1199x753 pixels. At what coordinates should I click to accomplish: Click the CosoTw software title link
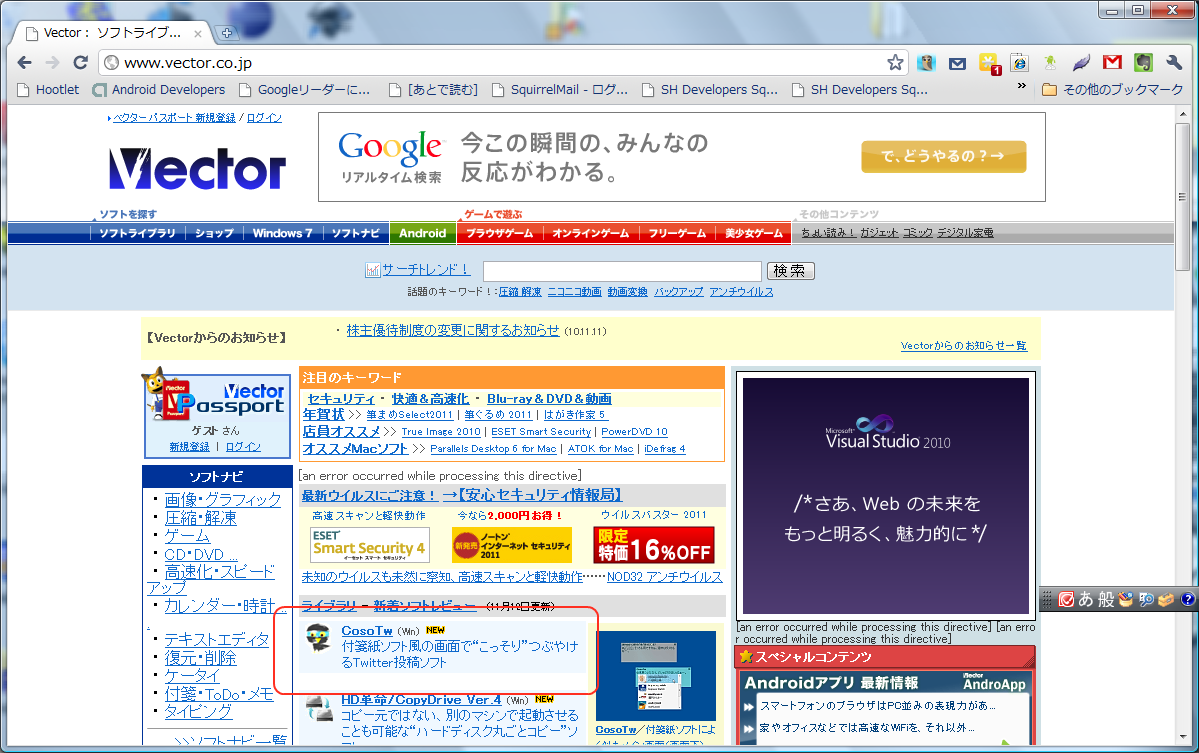(366, 631)
